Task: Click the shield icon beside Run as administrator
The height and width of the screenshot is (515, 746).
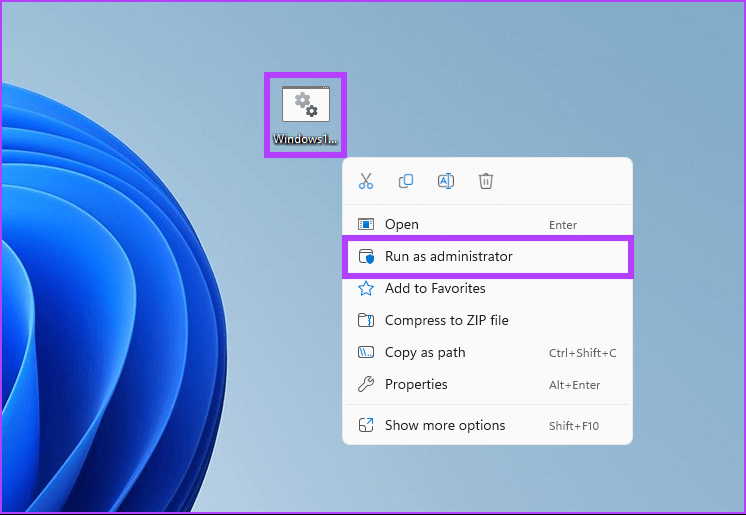Action: [x=366, y=257]
